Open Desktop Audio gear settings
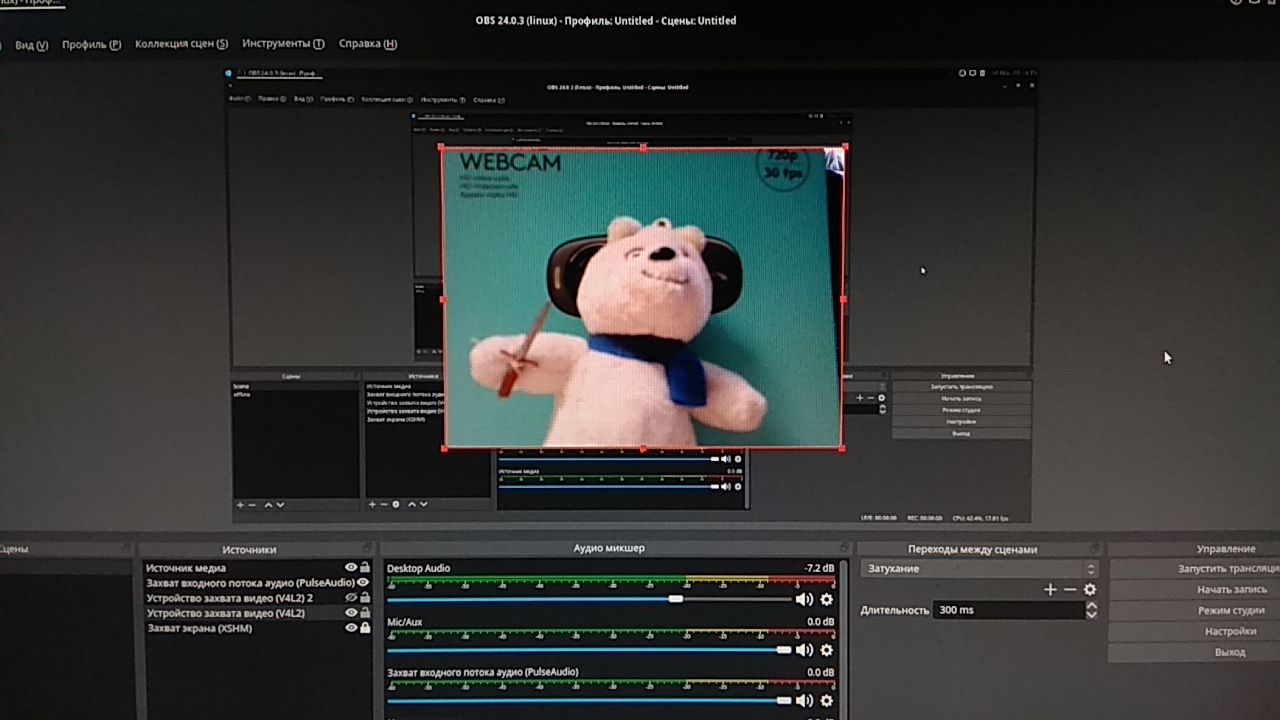Image resolution: width=1280 pixels, height=720 pixels. 826,599
